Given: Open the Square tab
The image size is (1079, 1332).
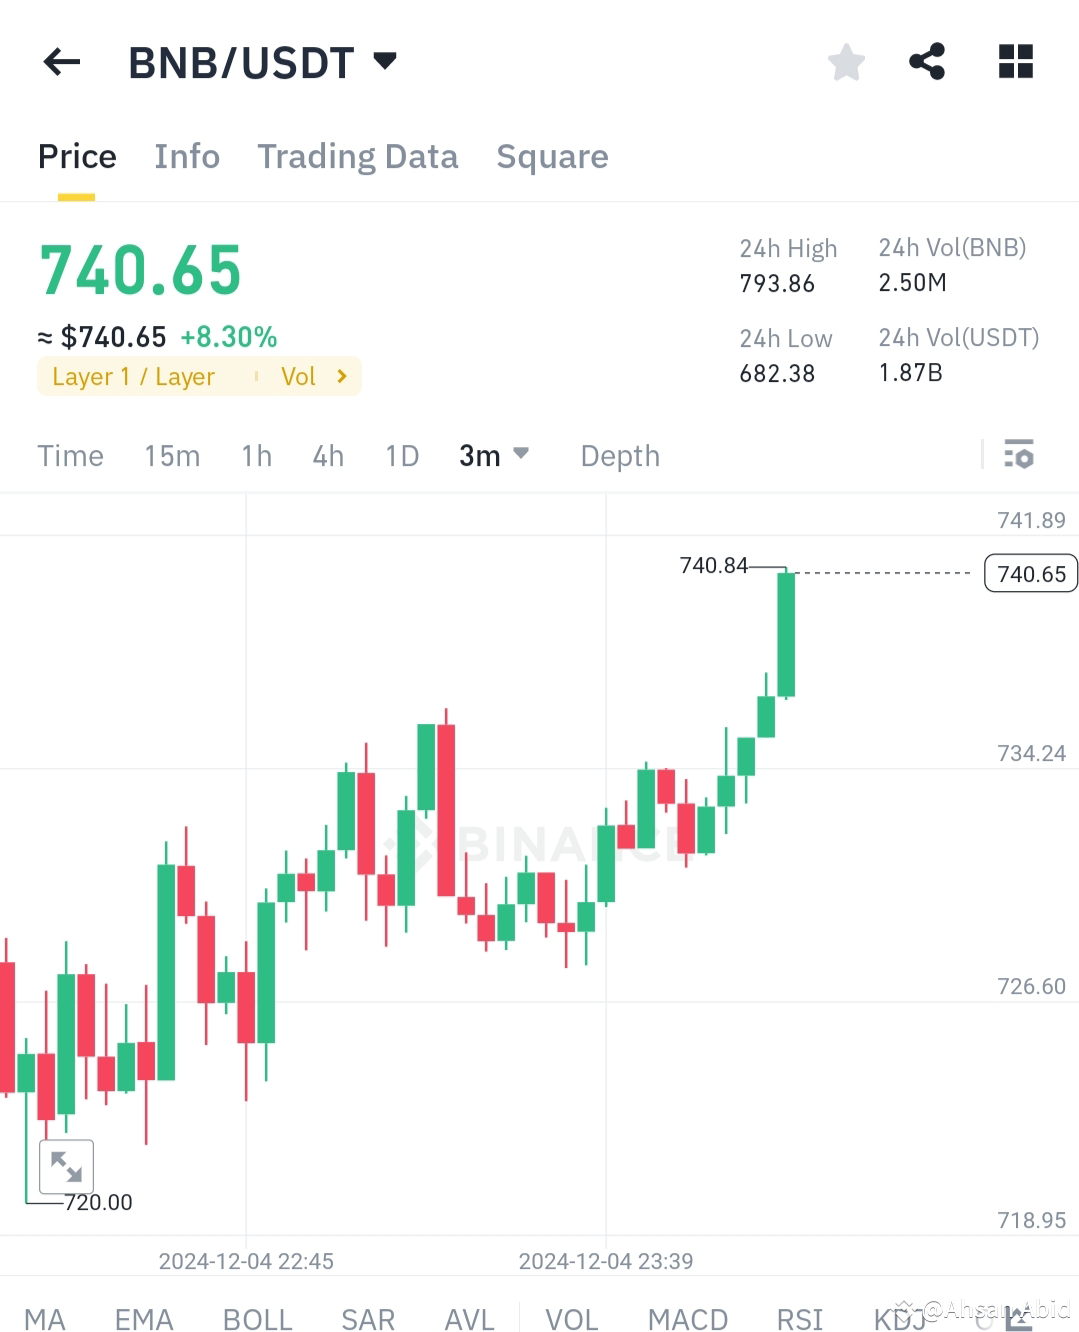Looking at the screenshot, I should click(552, 156).
